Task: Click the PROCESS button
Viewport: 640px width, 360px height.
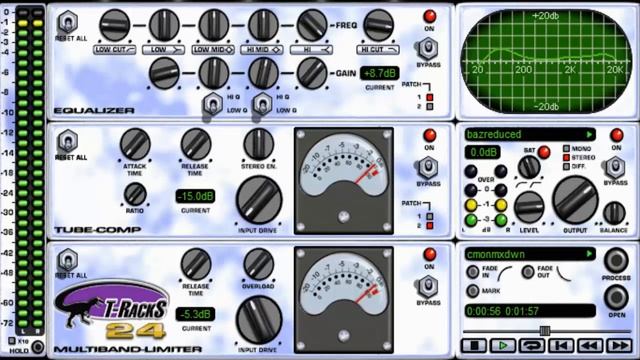Action: tap(616, 260)
